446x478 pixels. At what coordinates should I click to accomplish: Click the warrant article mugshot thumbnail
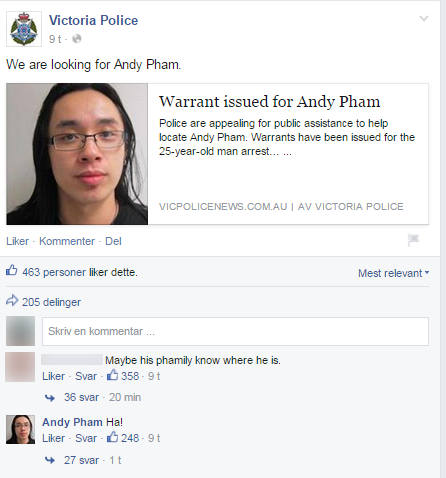point(77,154)
